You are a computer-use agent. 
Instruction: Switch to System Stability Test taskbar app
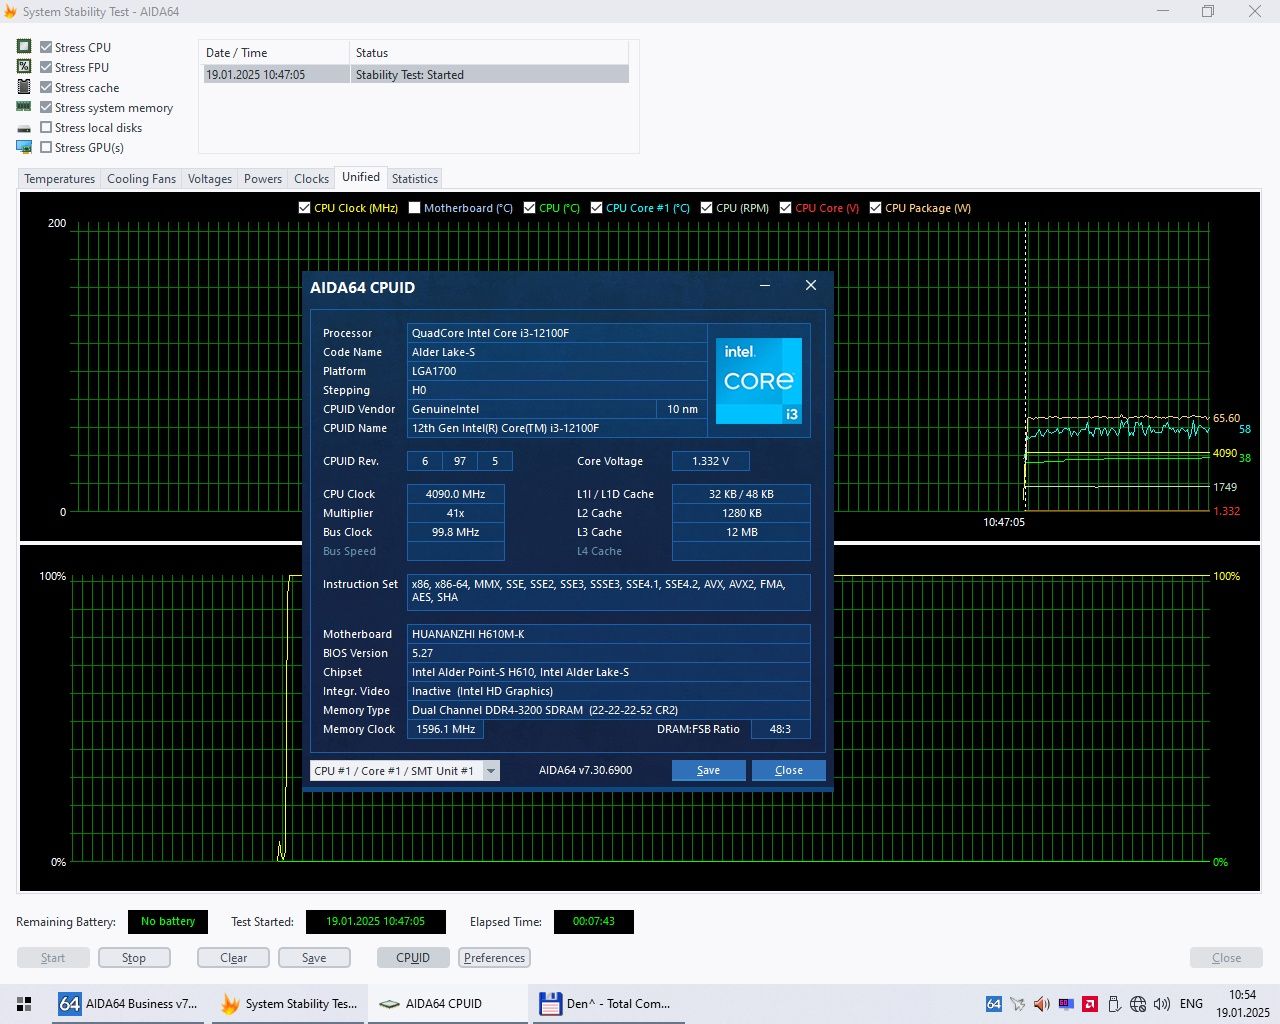tap(289, 1004)
